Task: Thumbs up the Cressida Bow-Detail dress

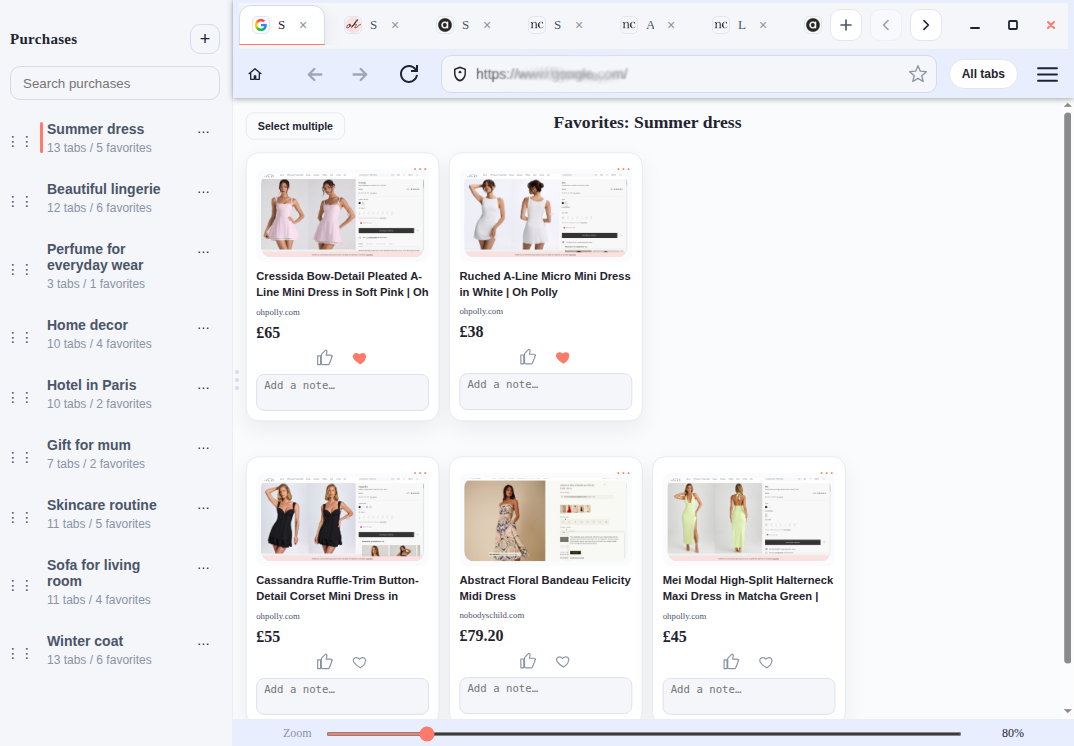Action: [325, 358]
